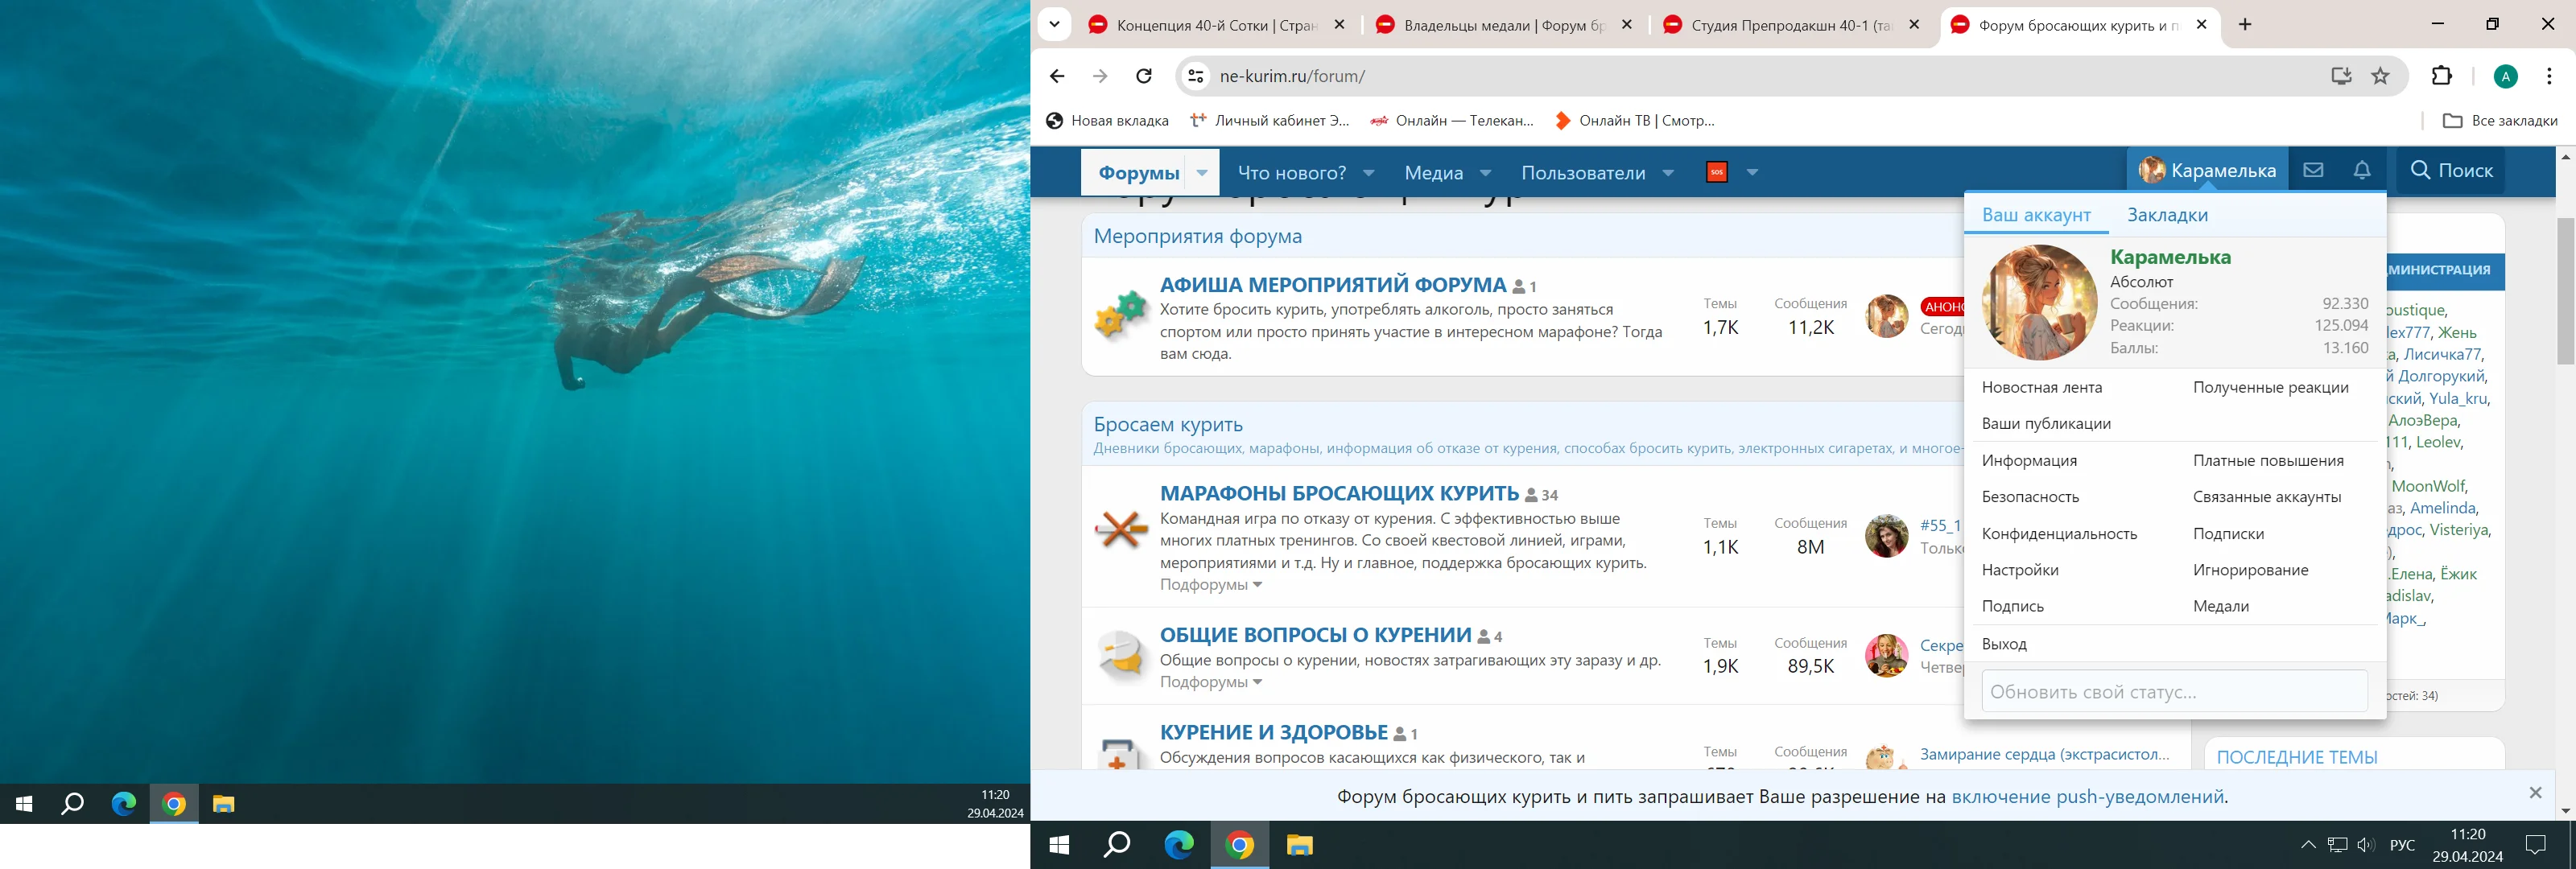Dismiss the push-notification banner
2576x869 pixels.
[x=2535, y=793]
